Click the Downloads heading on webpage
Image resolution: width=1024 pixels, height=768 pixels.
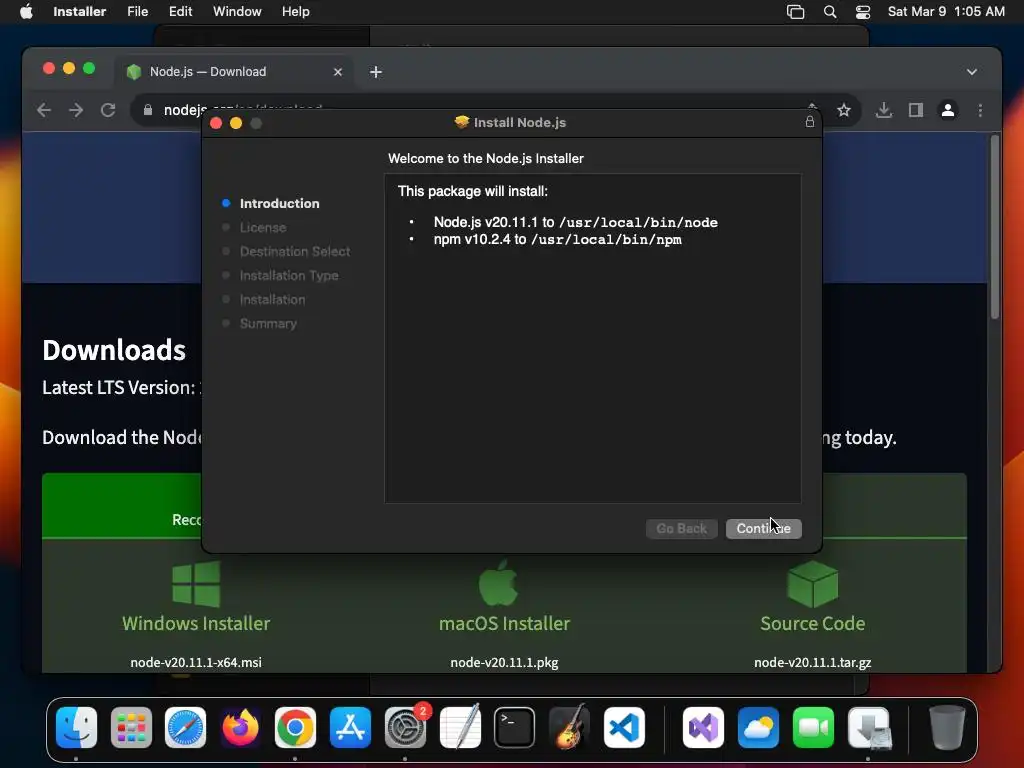click(x=114, y=350)
